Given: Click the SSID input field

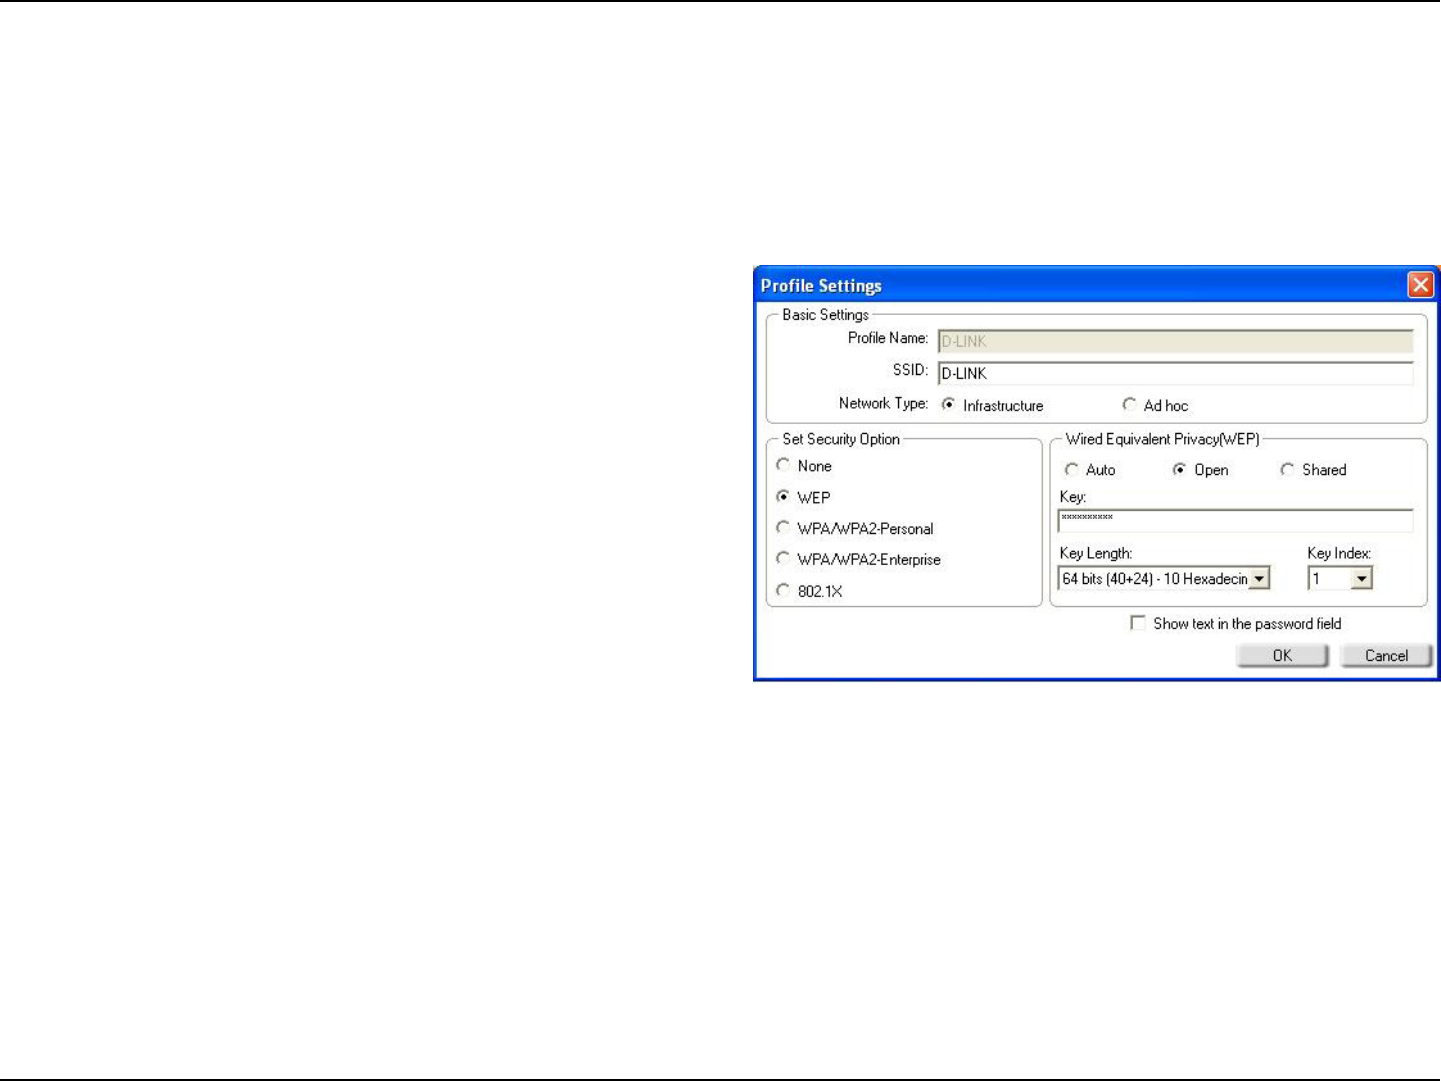Looking at the screenshot, I should pos(1176,373).
